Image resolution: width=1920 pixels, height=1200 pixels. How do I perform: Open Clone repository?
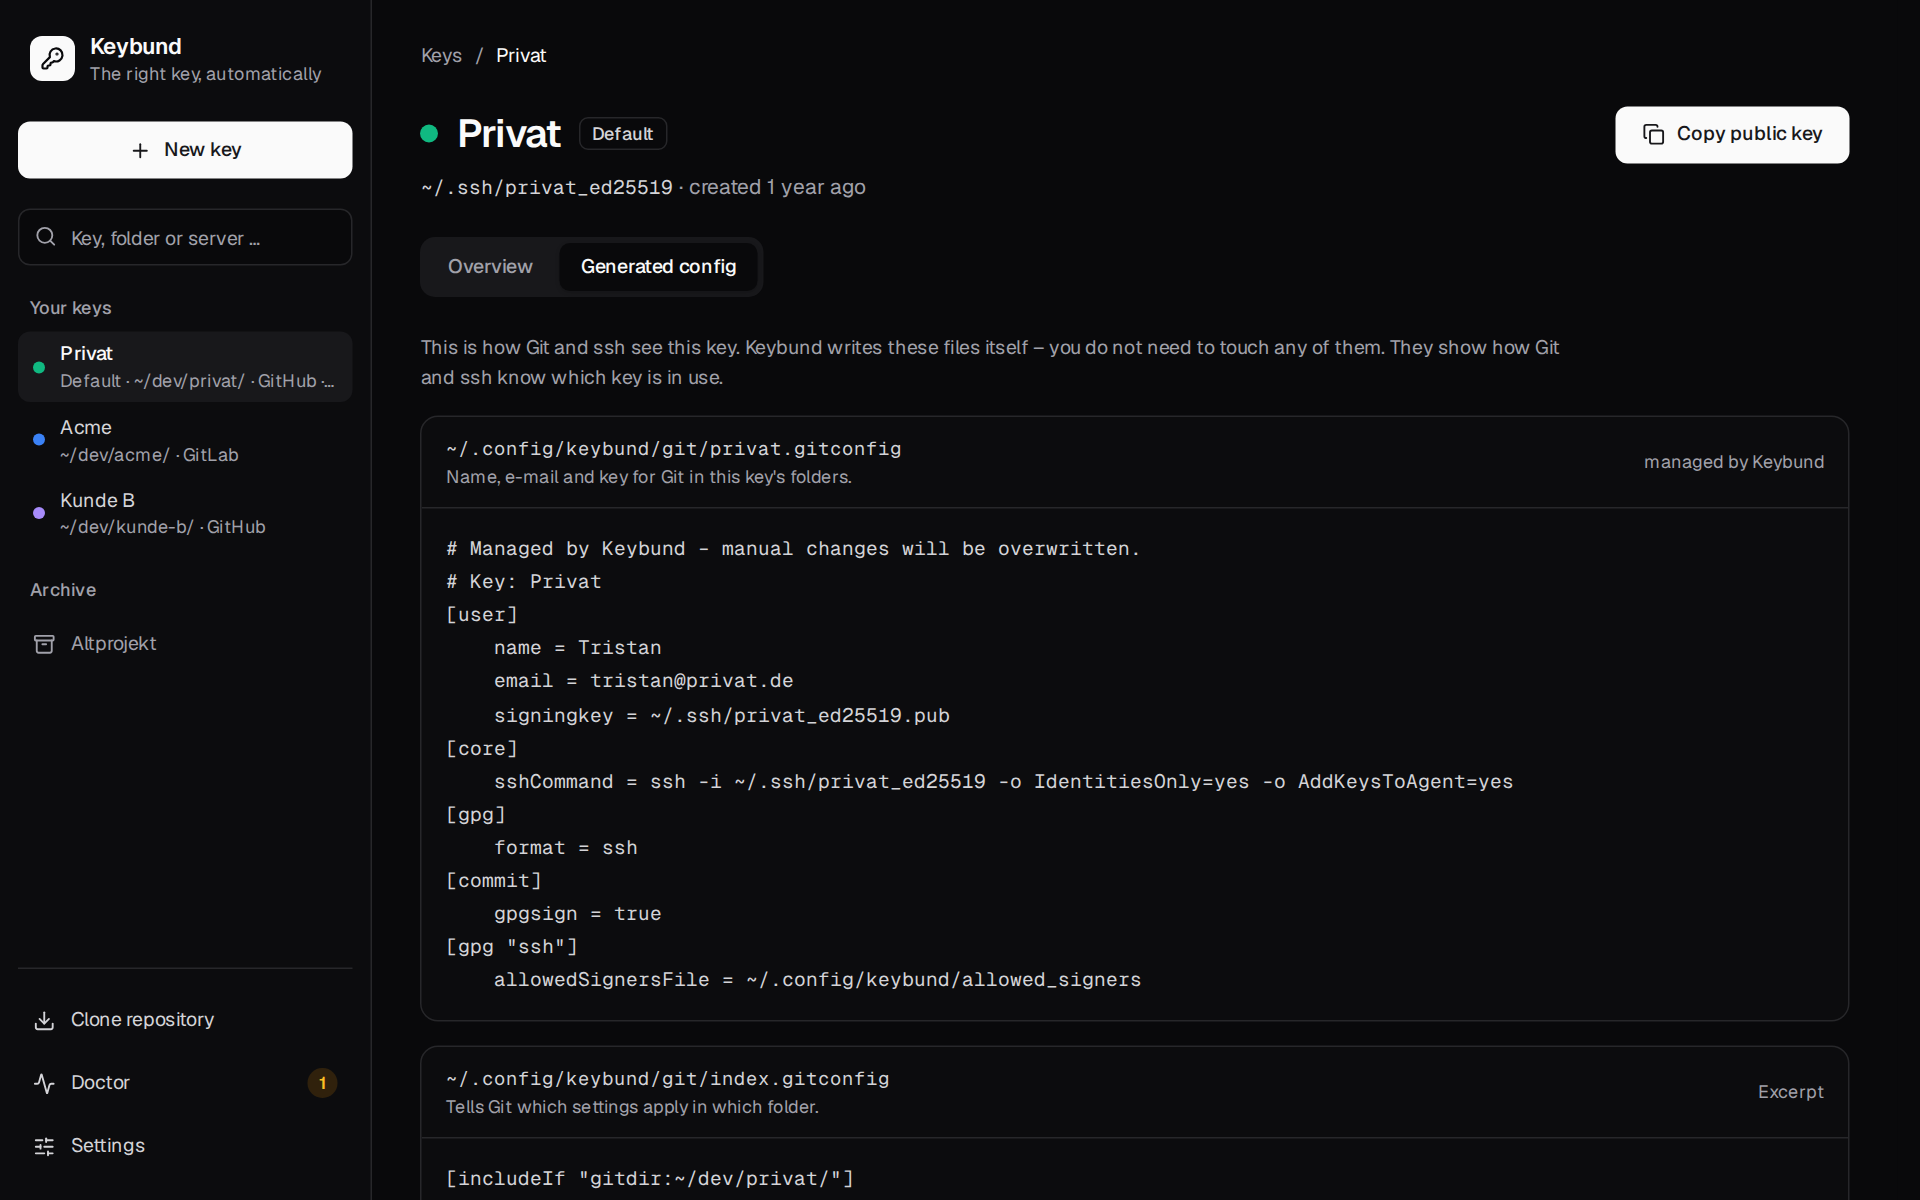pos(185,1020)
